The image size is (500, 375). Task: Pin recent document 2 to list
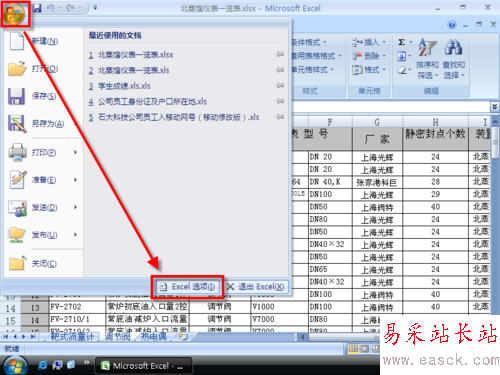(x=280, y=69)
